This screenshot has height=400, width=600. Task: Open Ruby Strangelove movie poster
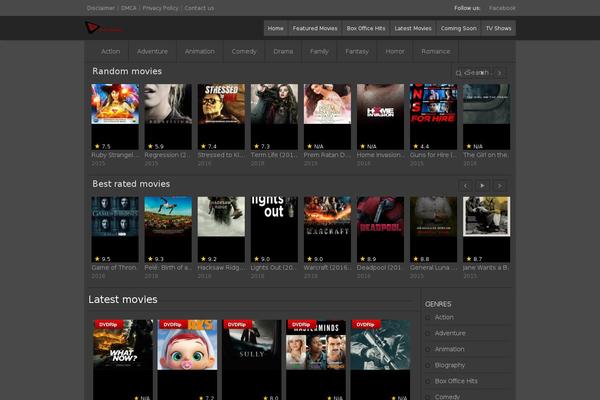[x=115, y=116]
